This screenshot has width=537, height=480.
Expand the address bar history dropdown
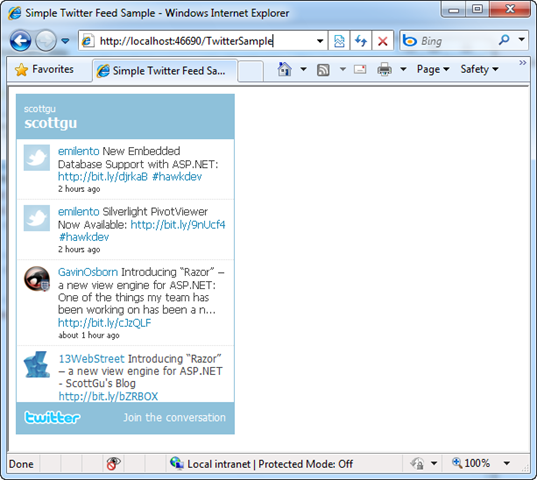320,41
